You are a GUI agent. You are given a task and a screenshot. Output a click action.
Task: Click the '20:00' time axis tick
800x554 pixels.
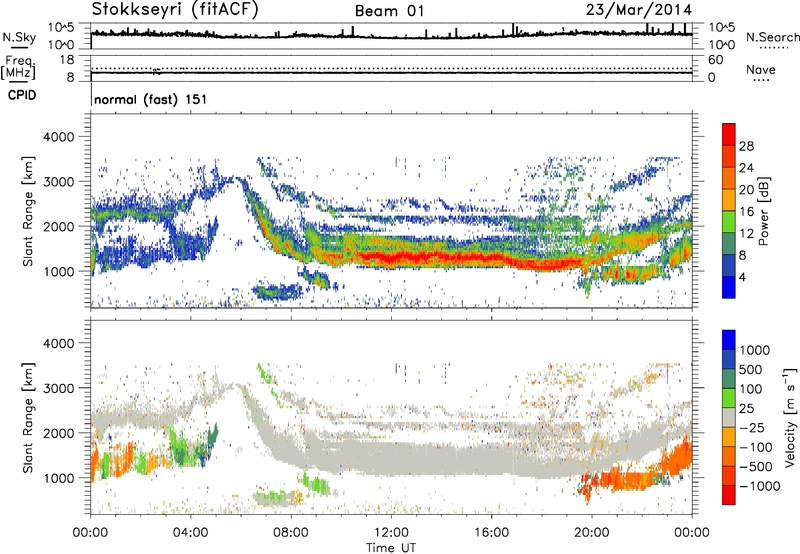tap(592, 533)
